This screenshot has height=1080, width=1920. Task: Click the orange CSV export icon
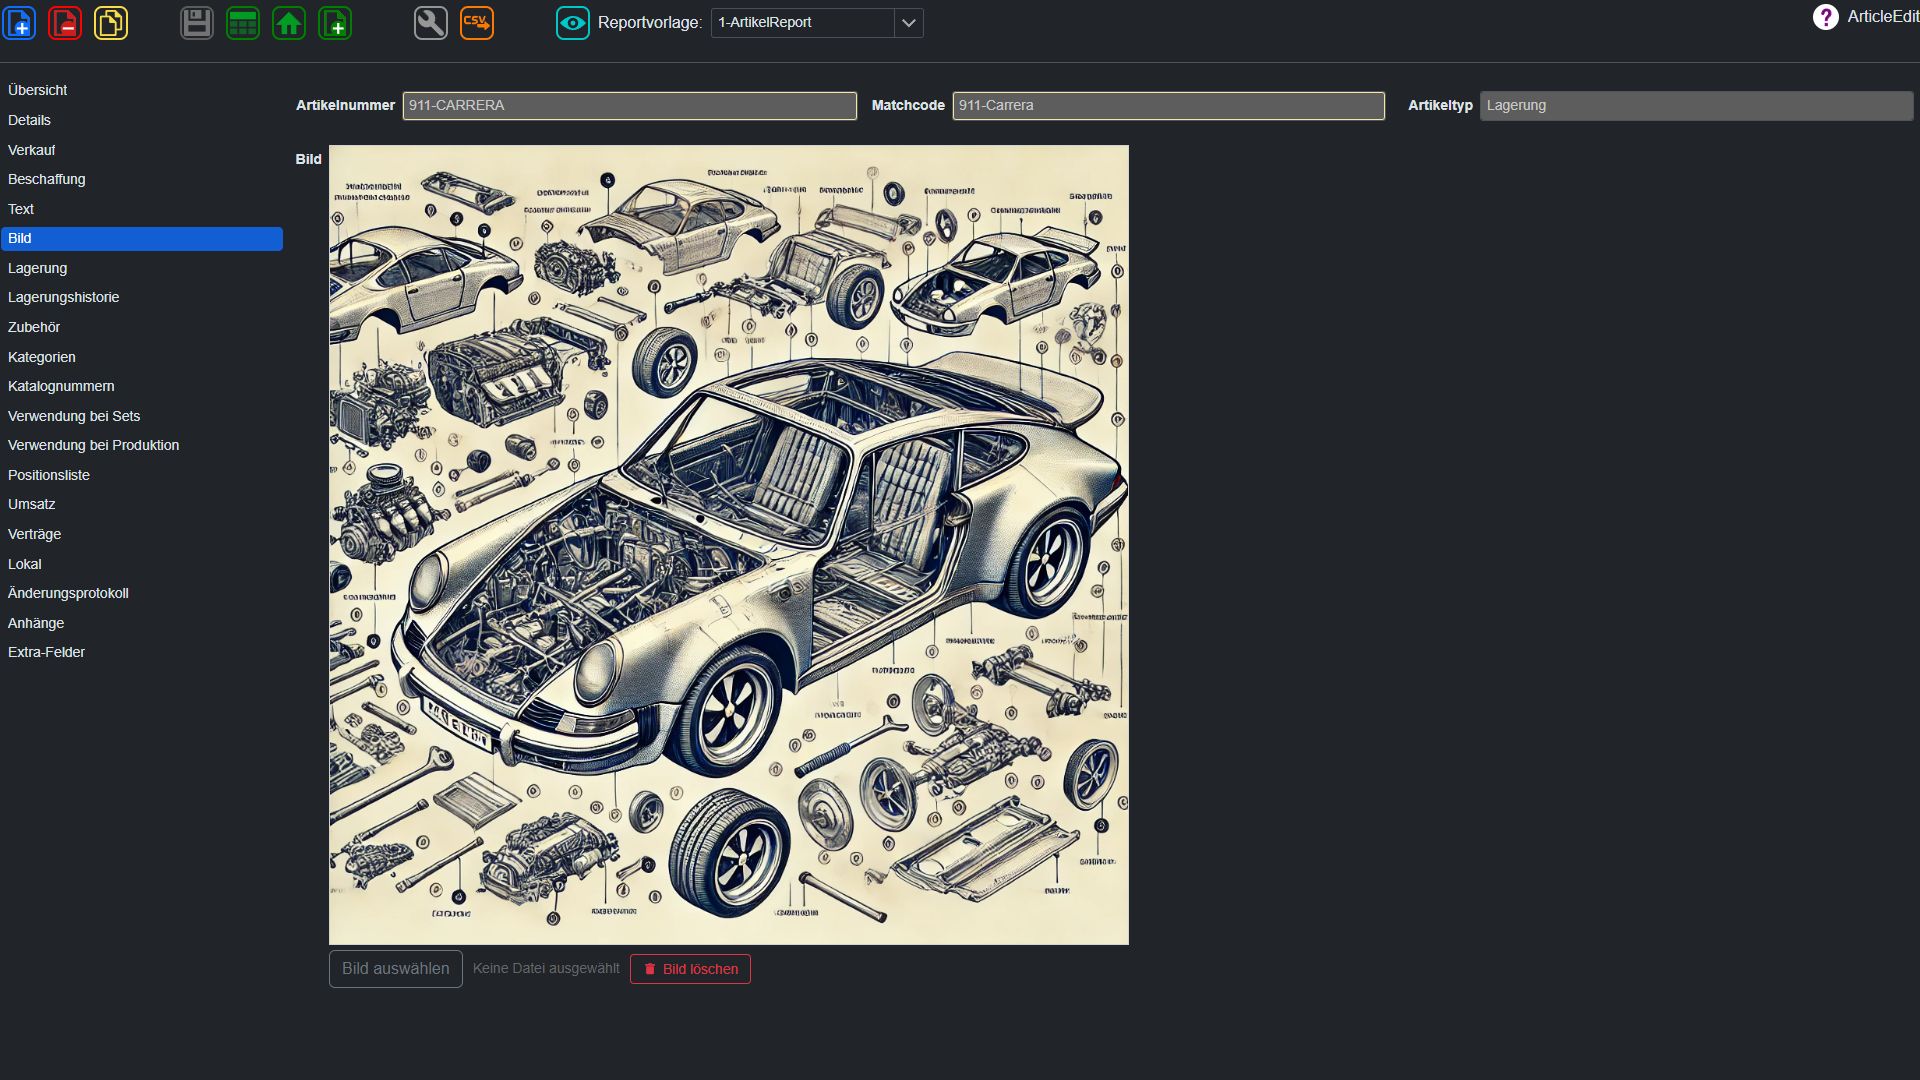pyautogui.click(x=477, y=22)
